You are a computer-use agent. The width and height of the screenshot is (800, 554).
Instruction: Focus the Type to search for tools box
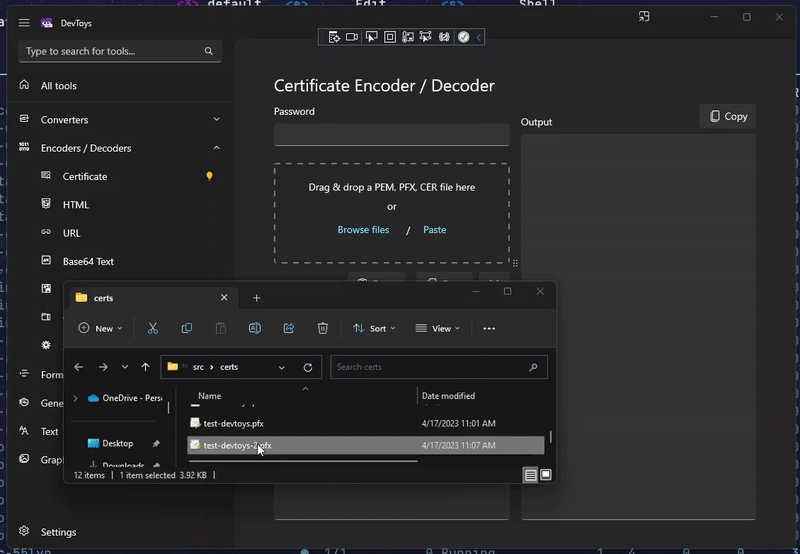click(x=120, y=51)
